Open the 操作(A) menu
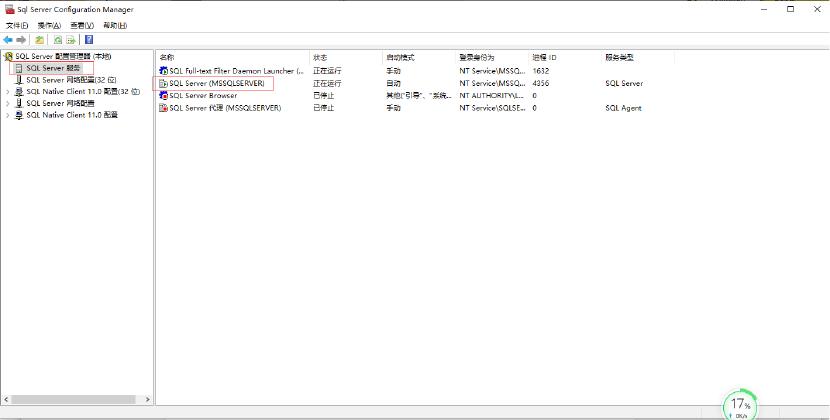The image size is (830, 420). pos(49,25)
